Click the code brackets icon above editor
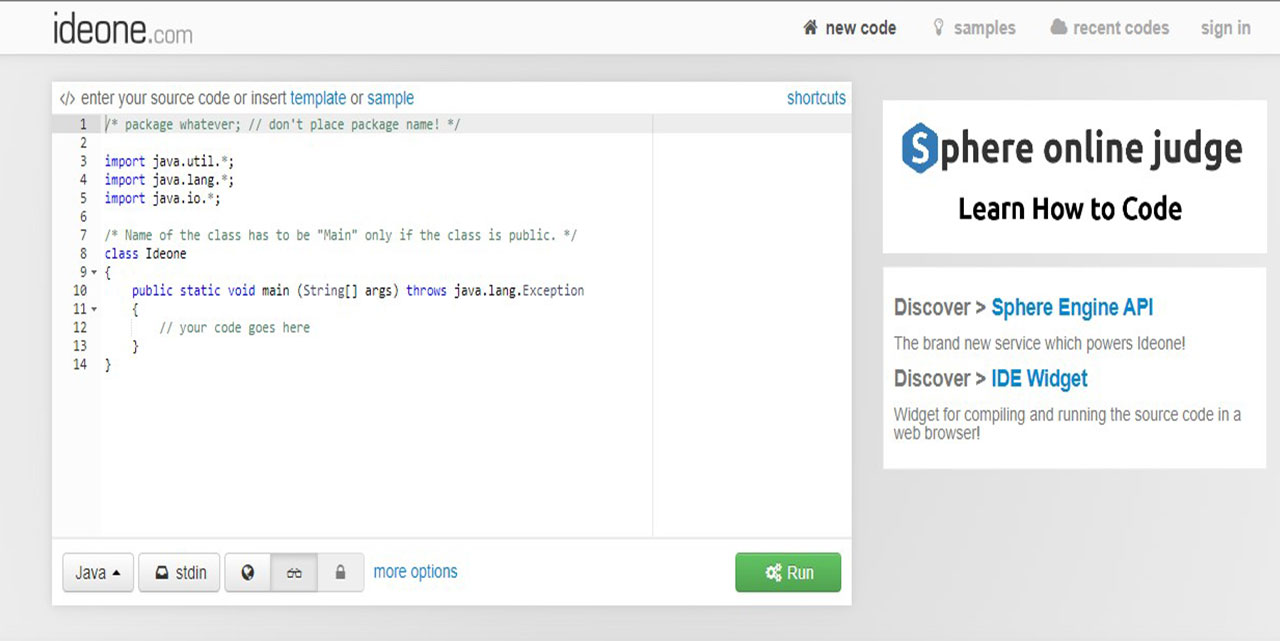The image size is (1280, 641). [67, 98]
